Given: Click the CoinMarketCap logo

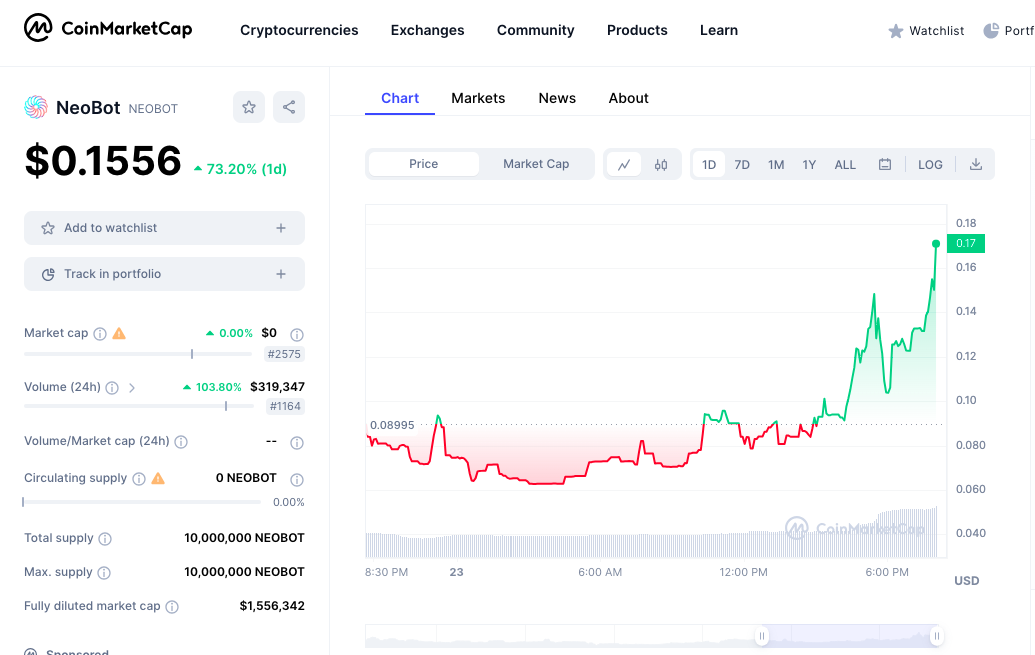Looking at the screenshot, I should tap(108, 28).
